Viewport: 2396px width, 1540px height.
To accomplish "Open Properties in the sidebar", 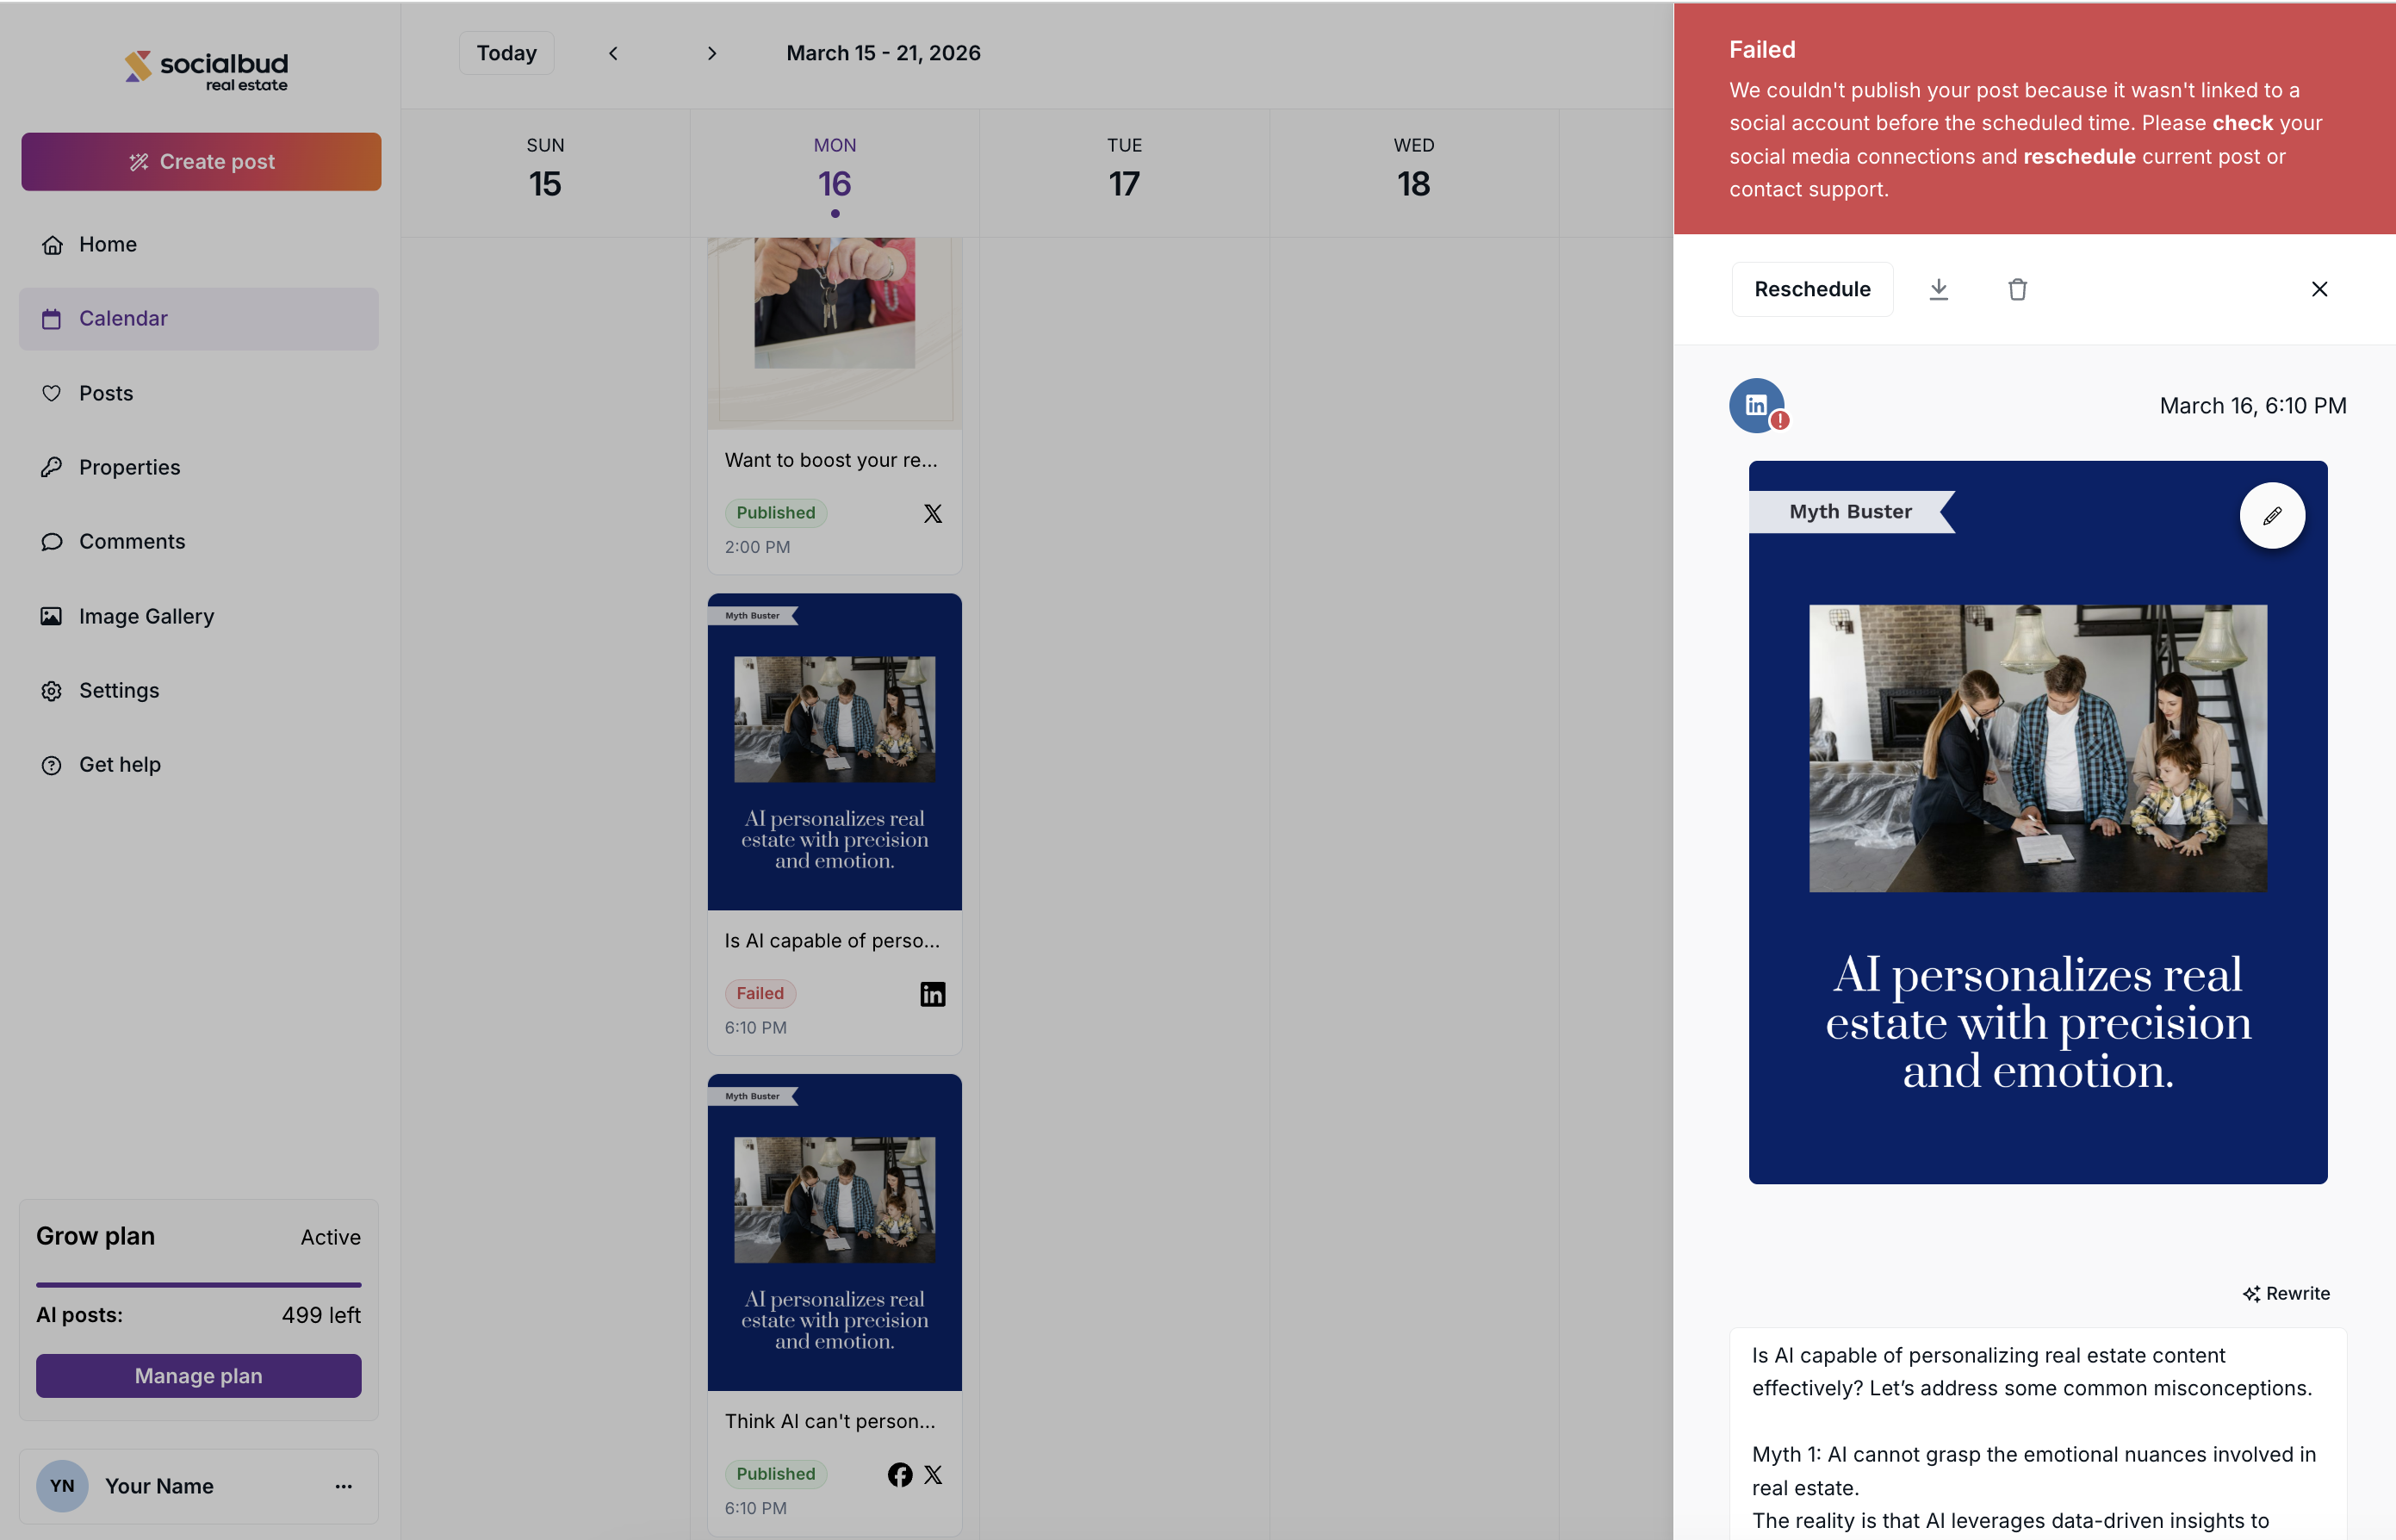I will [129, 467].
